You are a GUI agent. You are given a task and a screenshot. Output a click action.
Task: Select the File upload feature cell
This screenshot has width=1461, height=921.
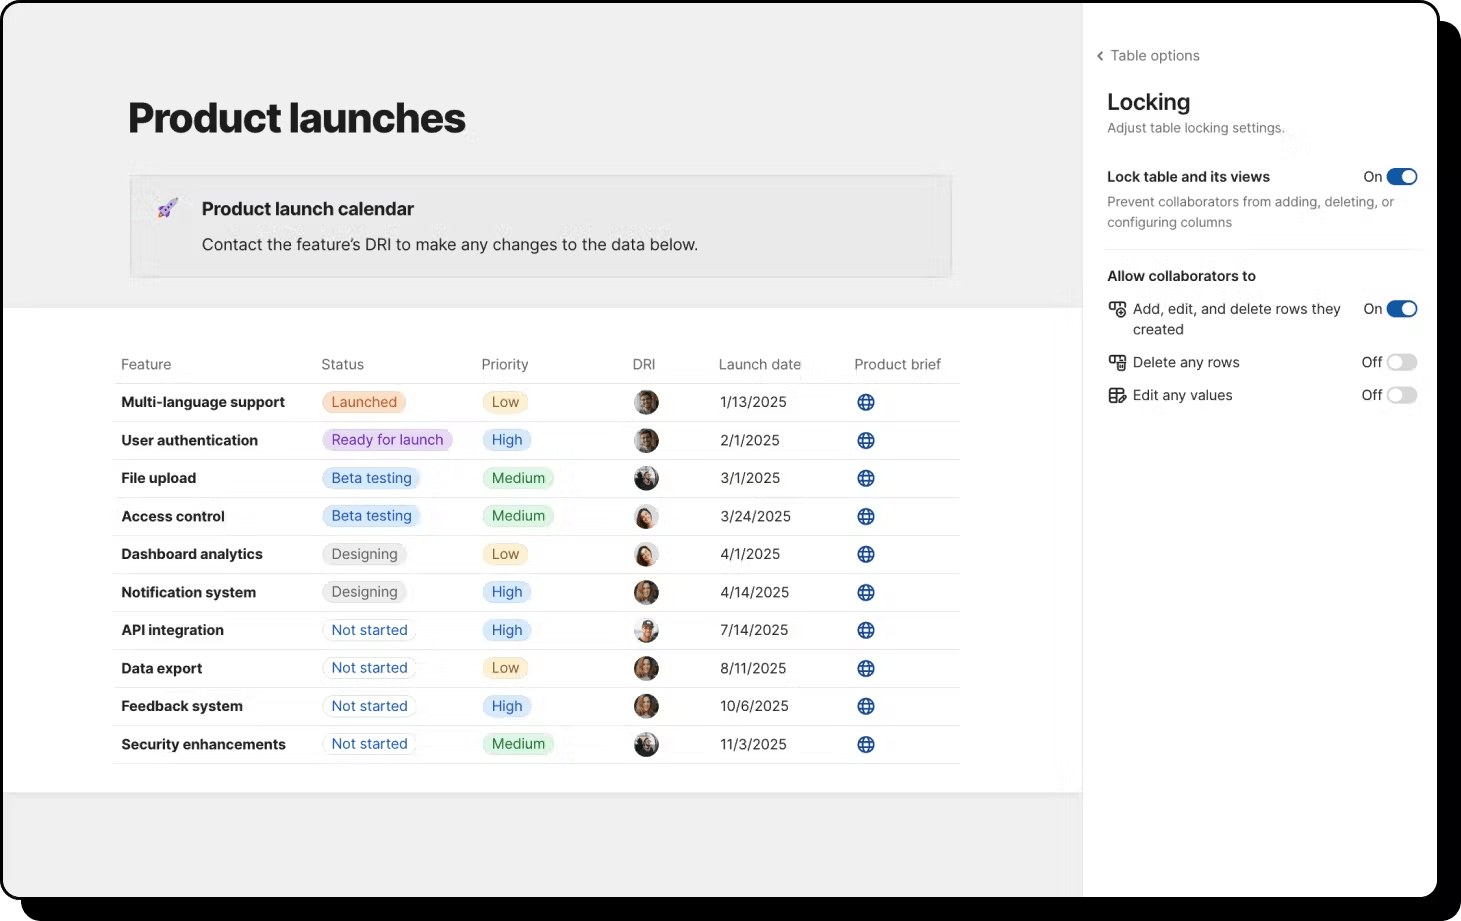159,478
